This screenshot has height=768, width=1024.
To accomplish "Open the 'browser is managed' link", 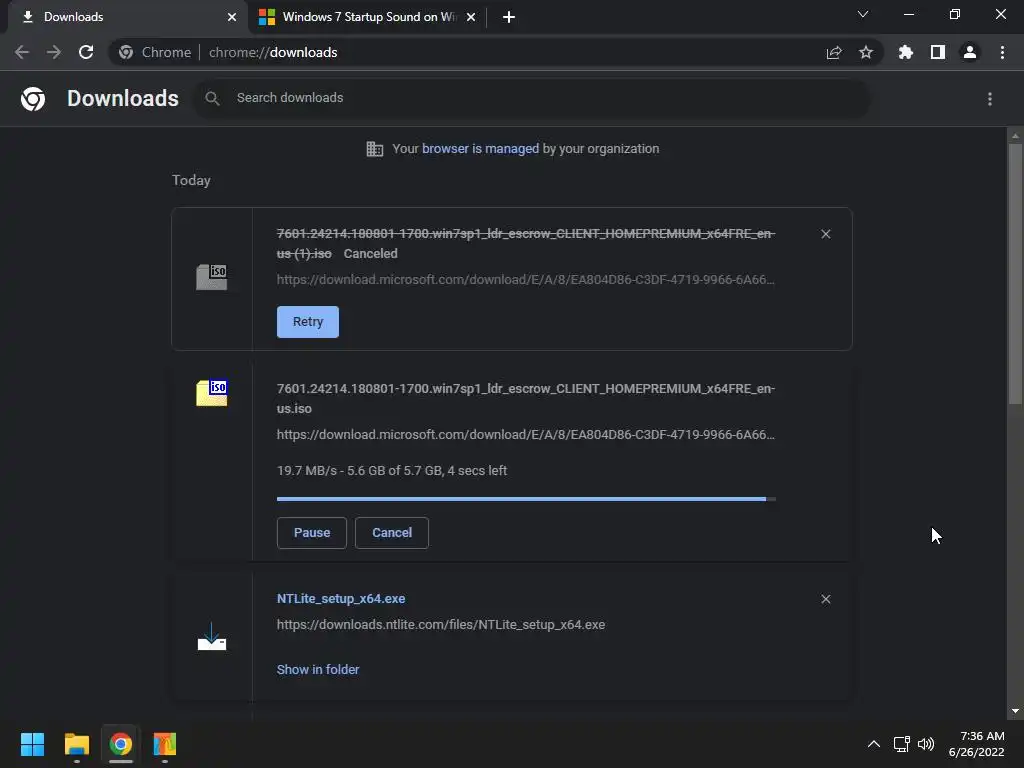I will [x=481, y=149].
